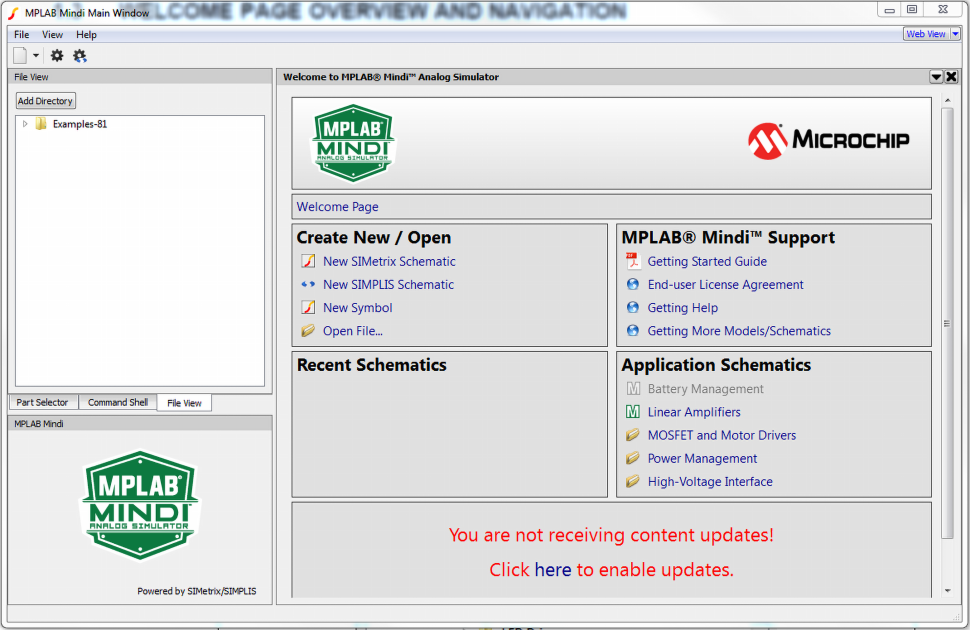Open the Web View dropdown arrow
The width and height of the screenshot is (970, 630).
click(955, 34)
